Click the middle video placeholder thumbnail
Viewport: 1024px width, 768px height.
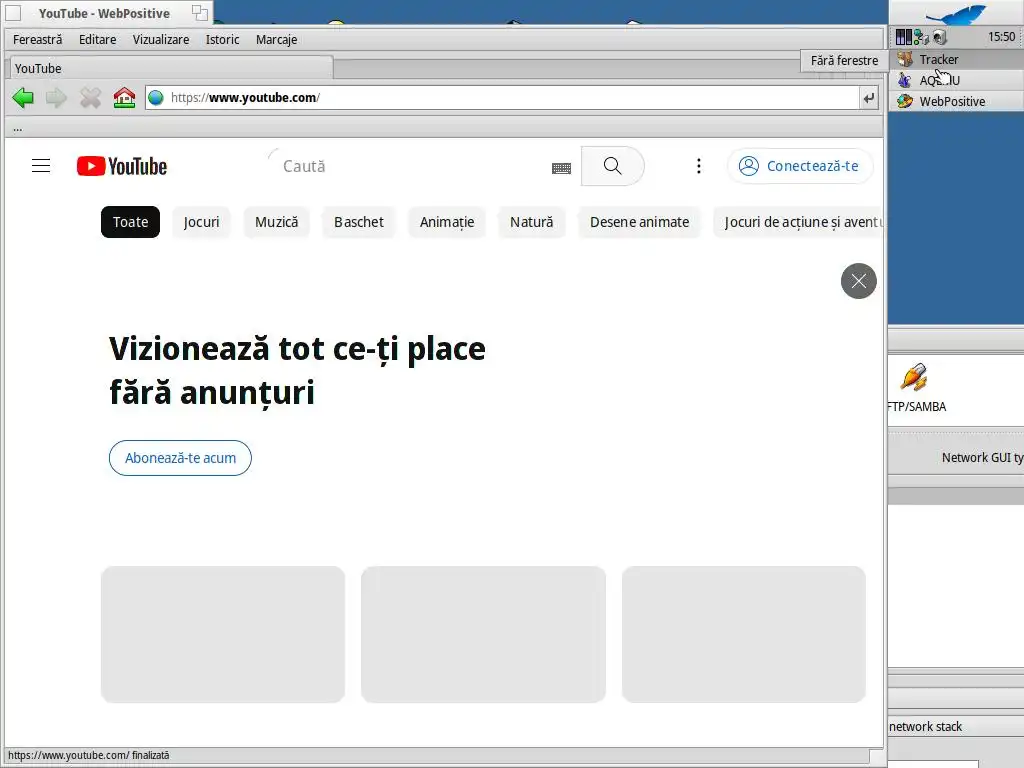point(483,634)
